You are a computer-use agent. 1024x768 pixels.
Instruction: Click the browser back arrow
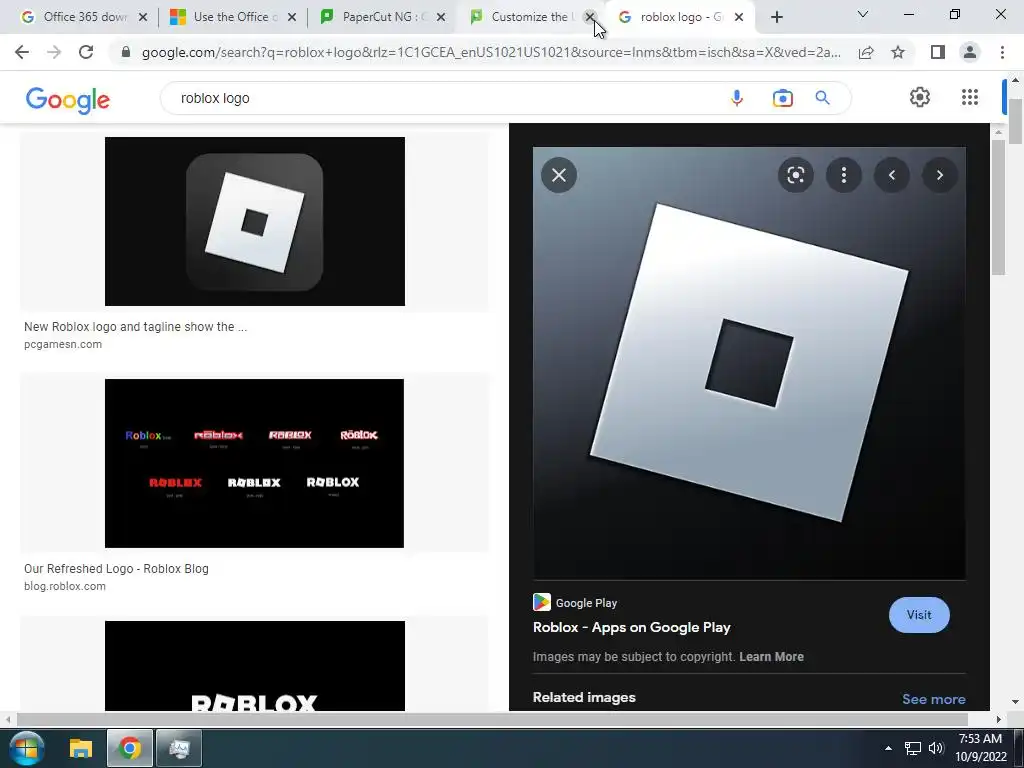22,52
